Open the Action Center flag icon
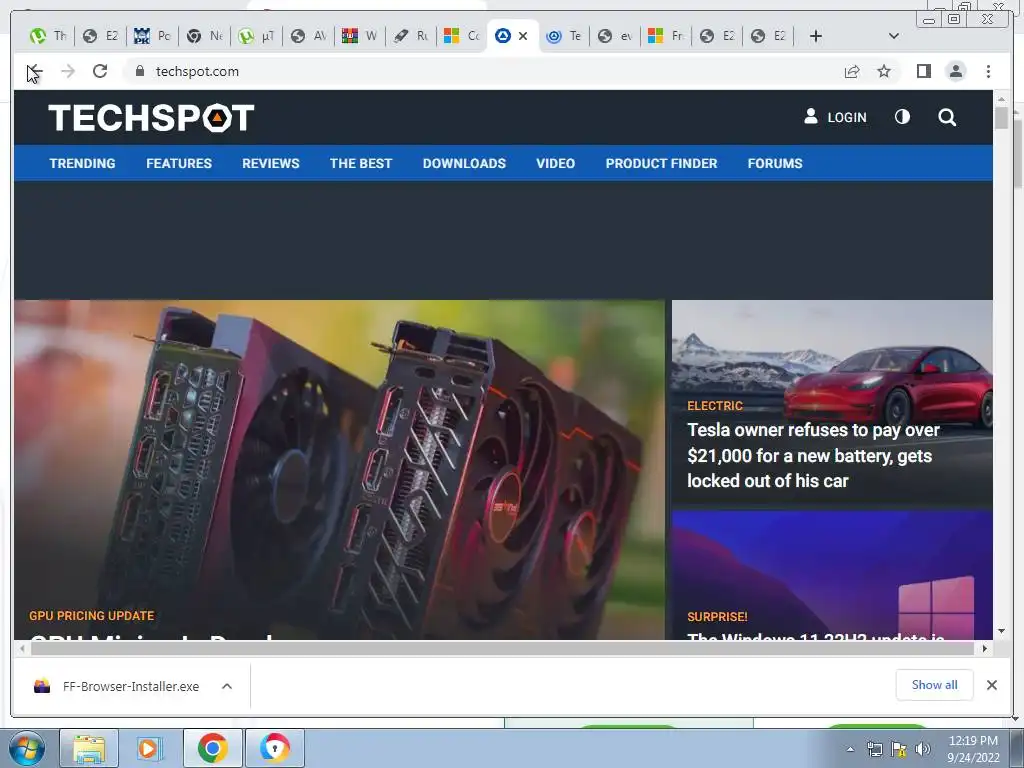This screenshot has width=1024, height=768. click(x=899, y=750)
